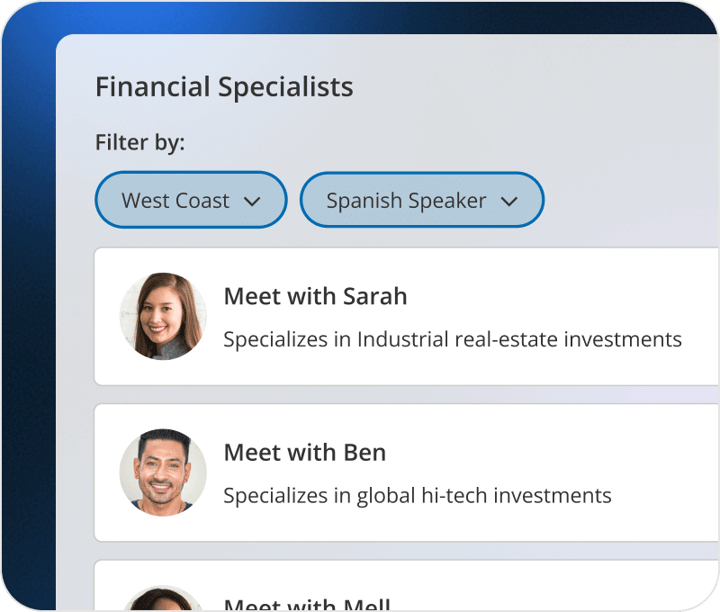Open the Meet with Ben link
The height and width of the screenshot is (612, 720).
(304, 452)
